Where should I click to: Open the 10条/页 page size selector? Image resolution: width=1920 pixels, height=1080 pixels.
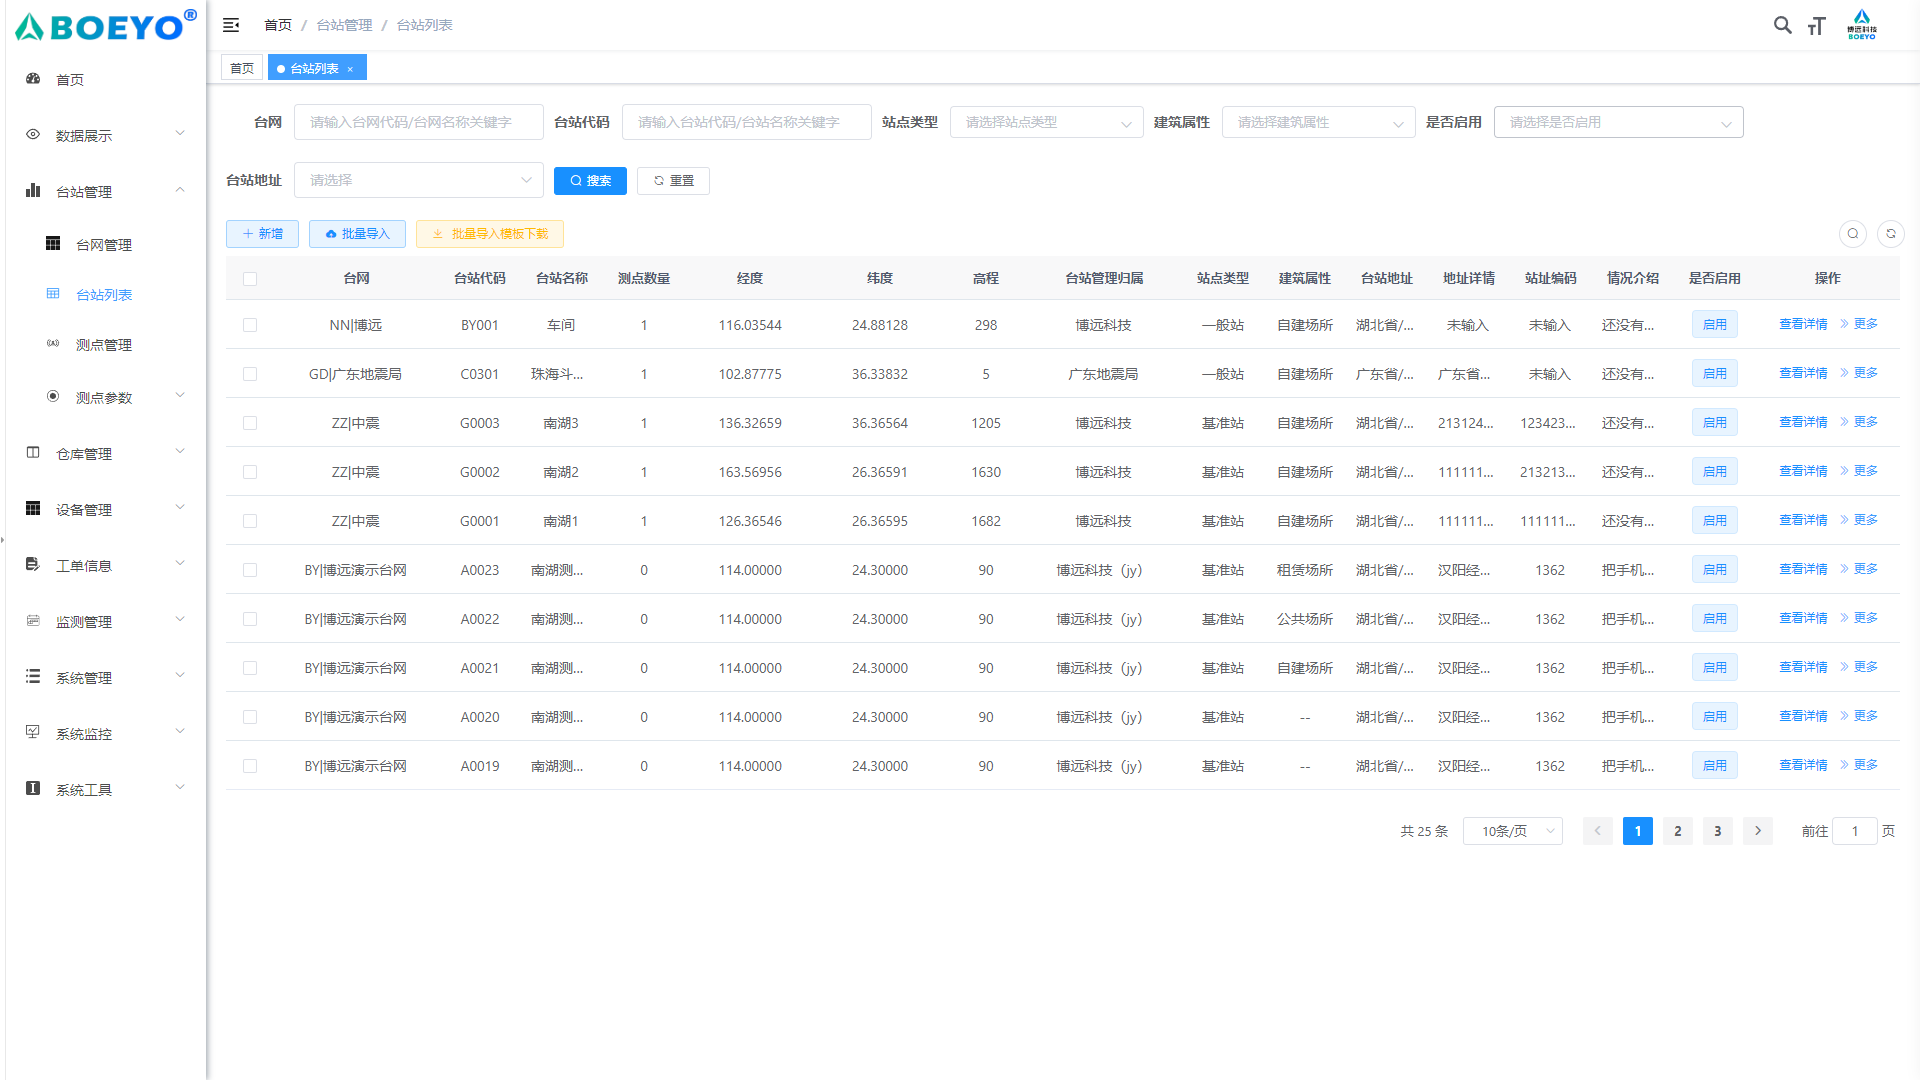click(x=1512, y=831)
